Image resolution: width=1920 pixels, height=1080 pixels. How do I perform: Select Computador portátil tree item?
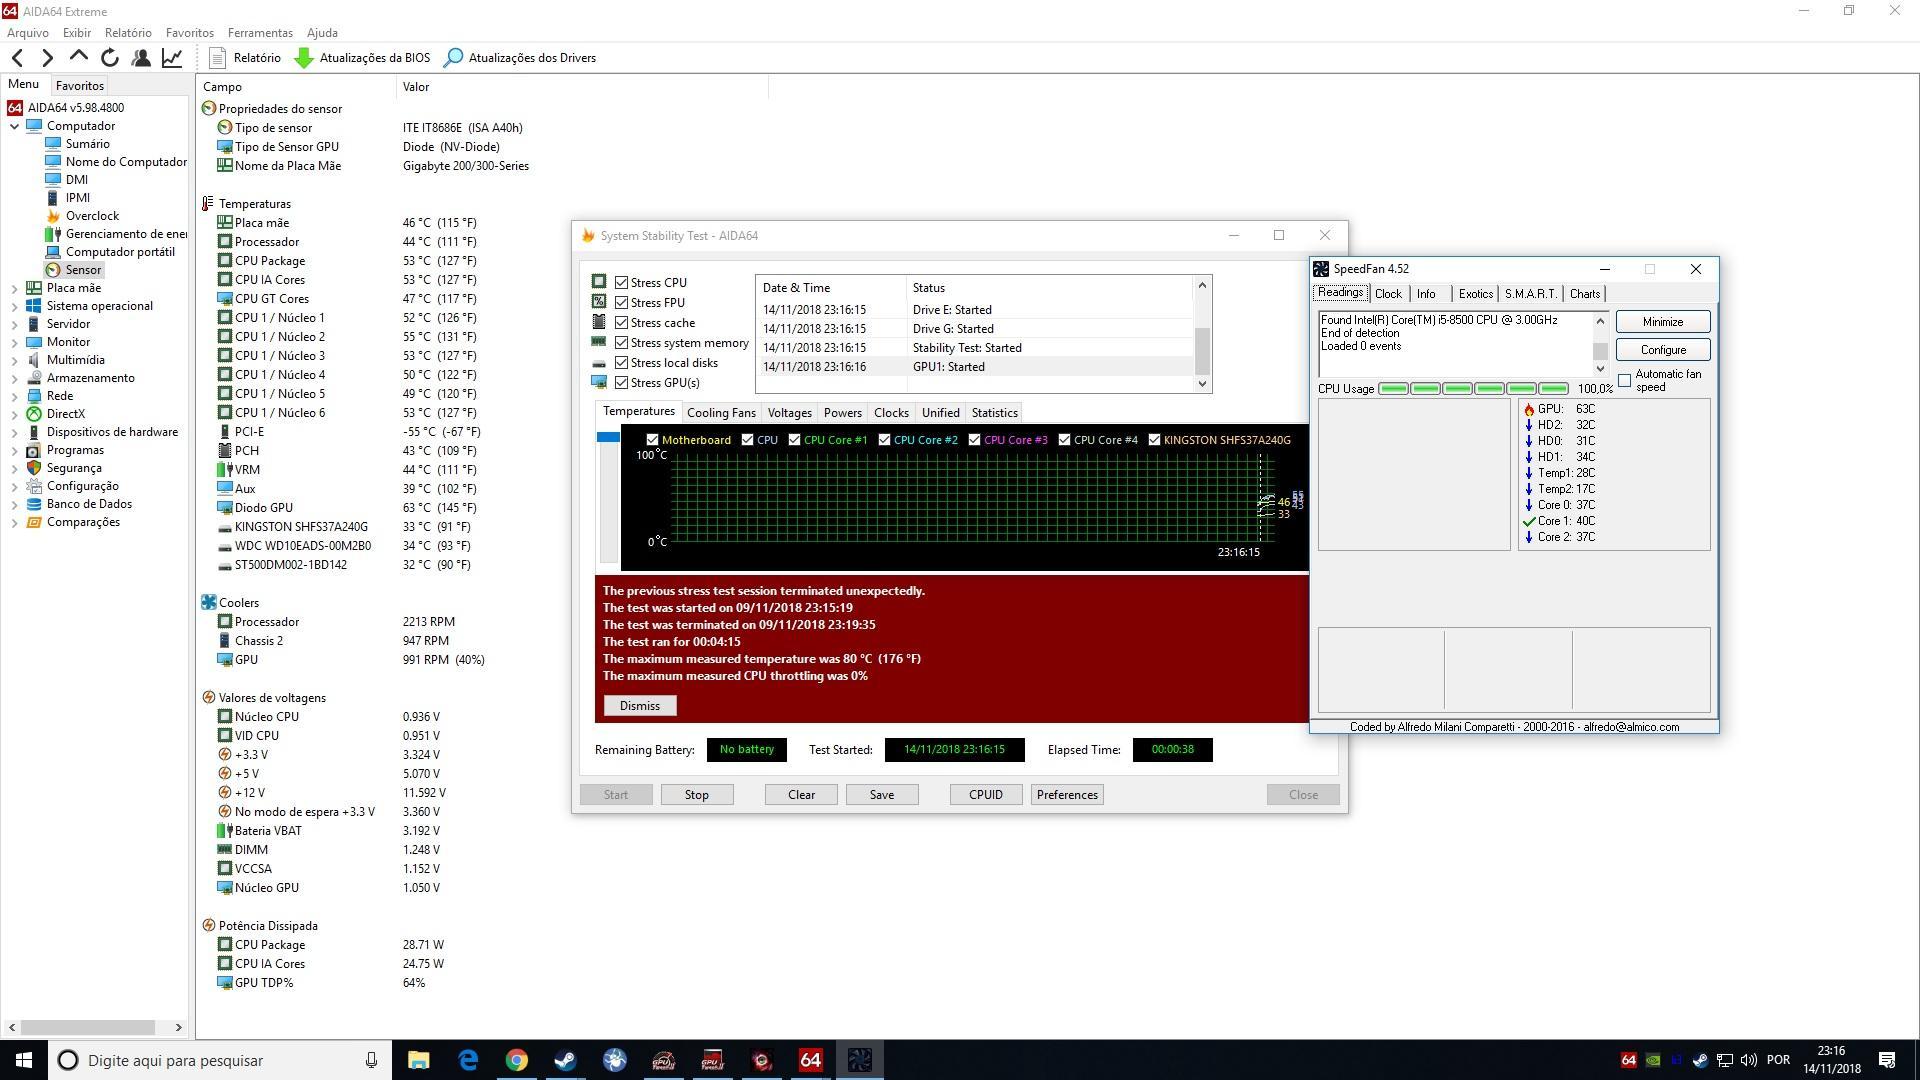[120, 252]
